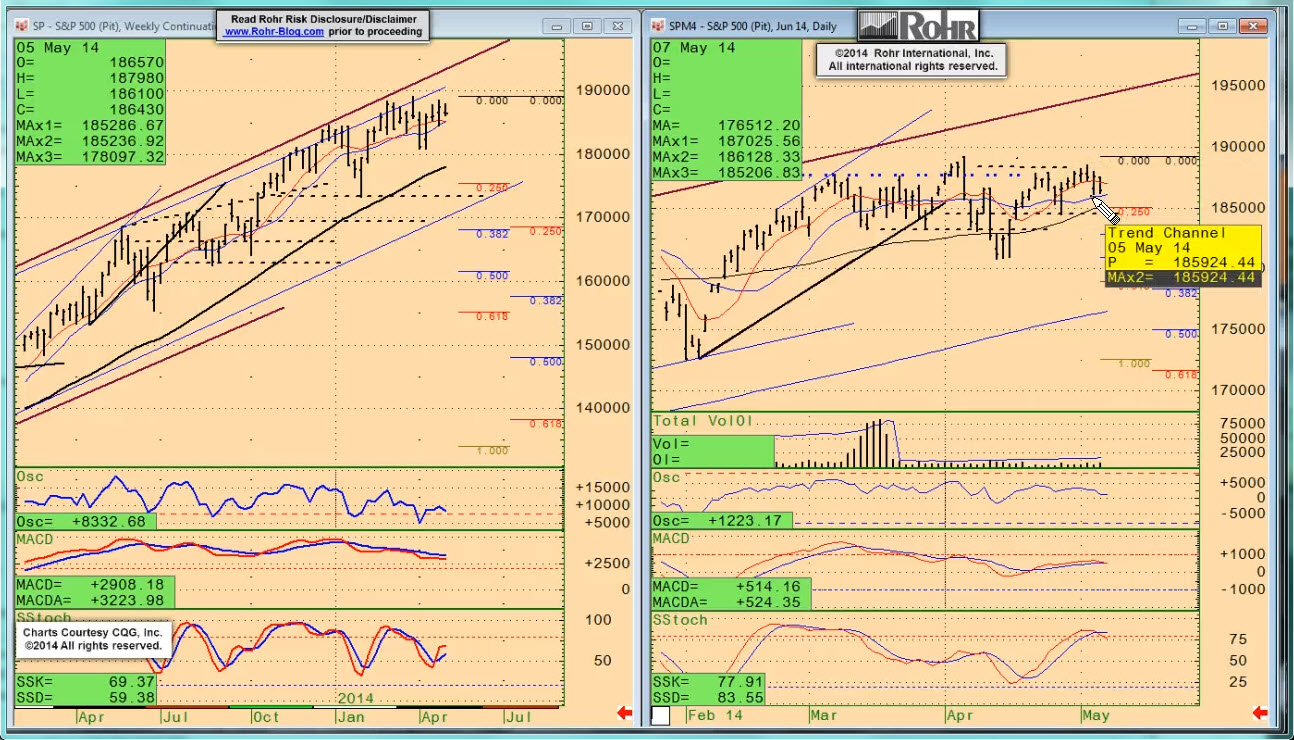
Task: Click the Rohr logo banner
Action: pos(918,25)
